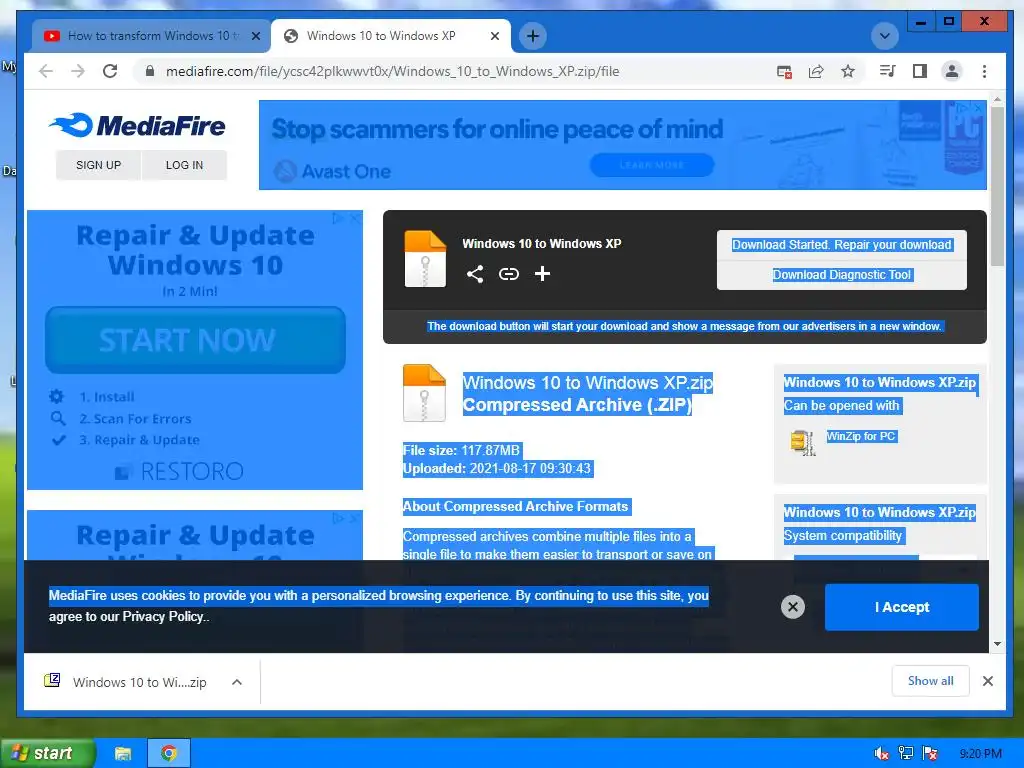Expand the tab search dropdown
Screen dimensions: 1024x768
(885, 36)
